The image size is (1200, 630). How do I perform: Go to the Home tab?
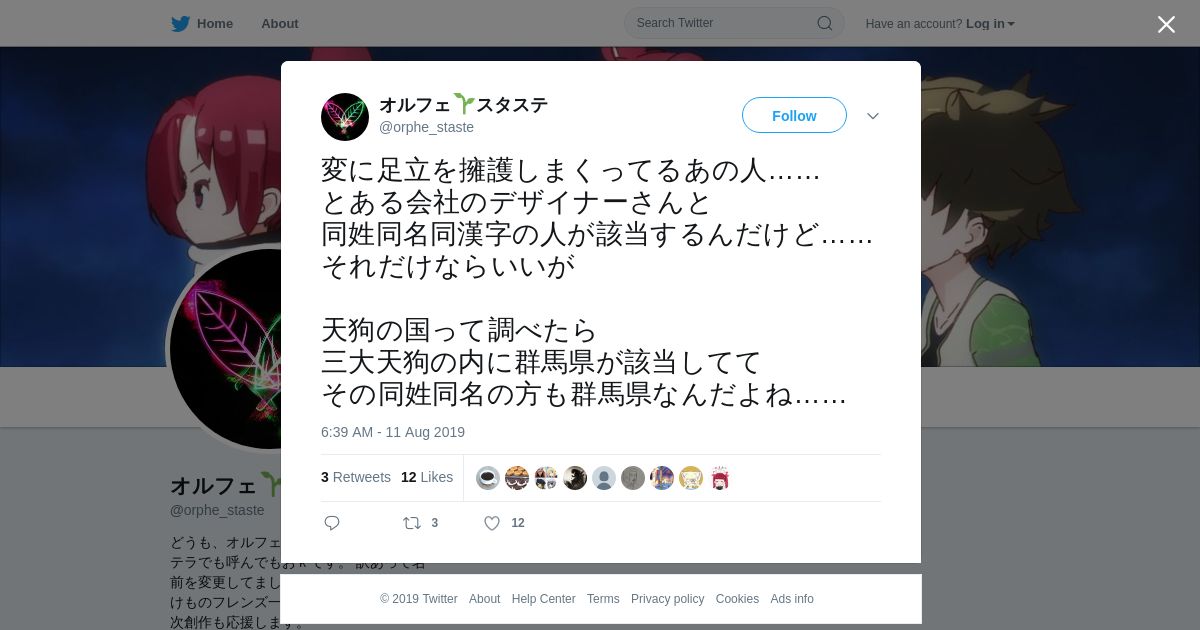point(215,23)
